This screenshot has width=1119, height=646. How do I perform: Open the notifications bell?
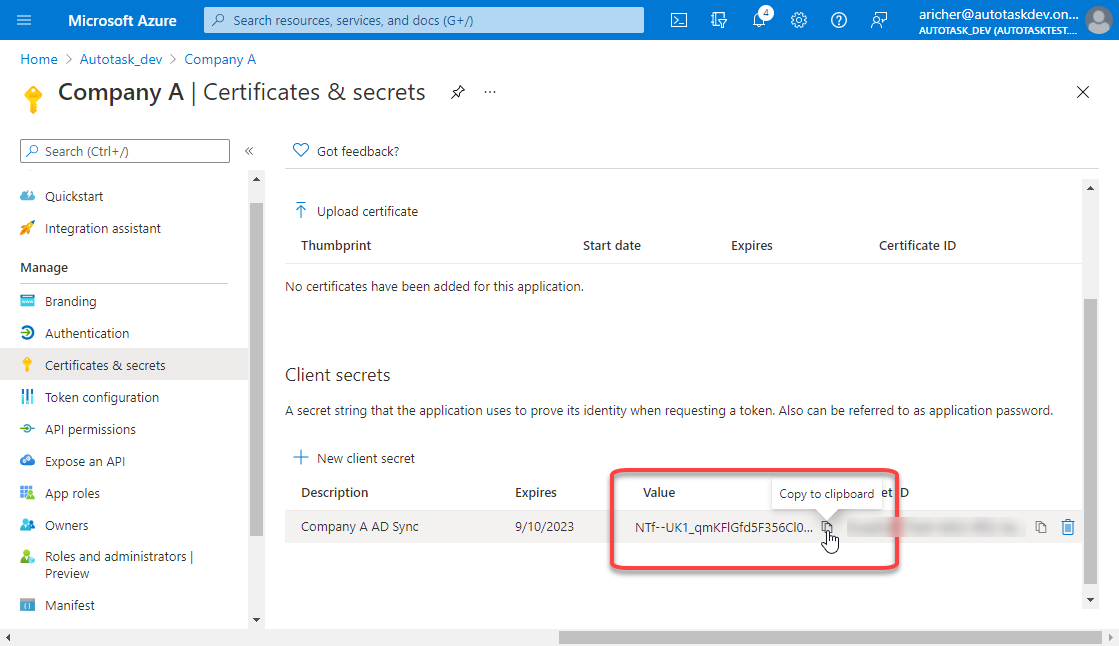coord(759,20)
